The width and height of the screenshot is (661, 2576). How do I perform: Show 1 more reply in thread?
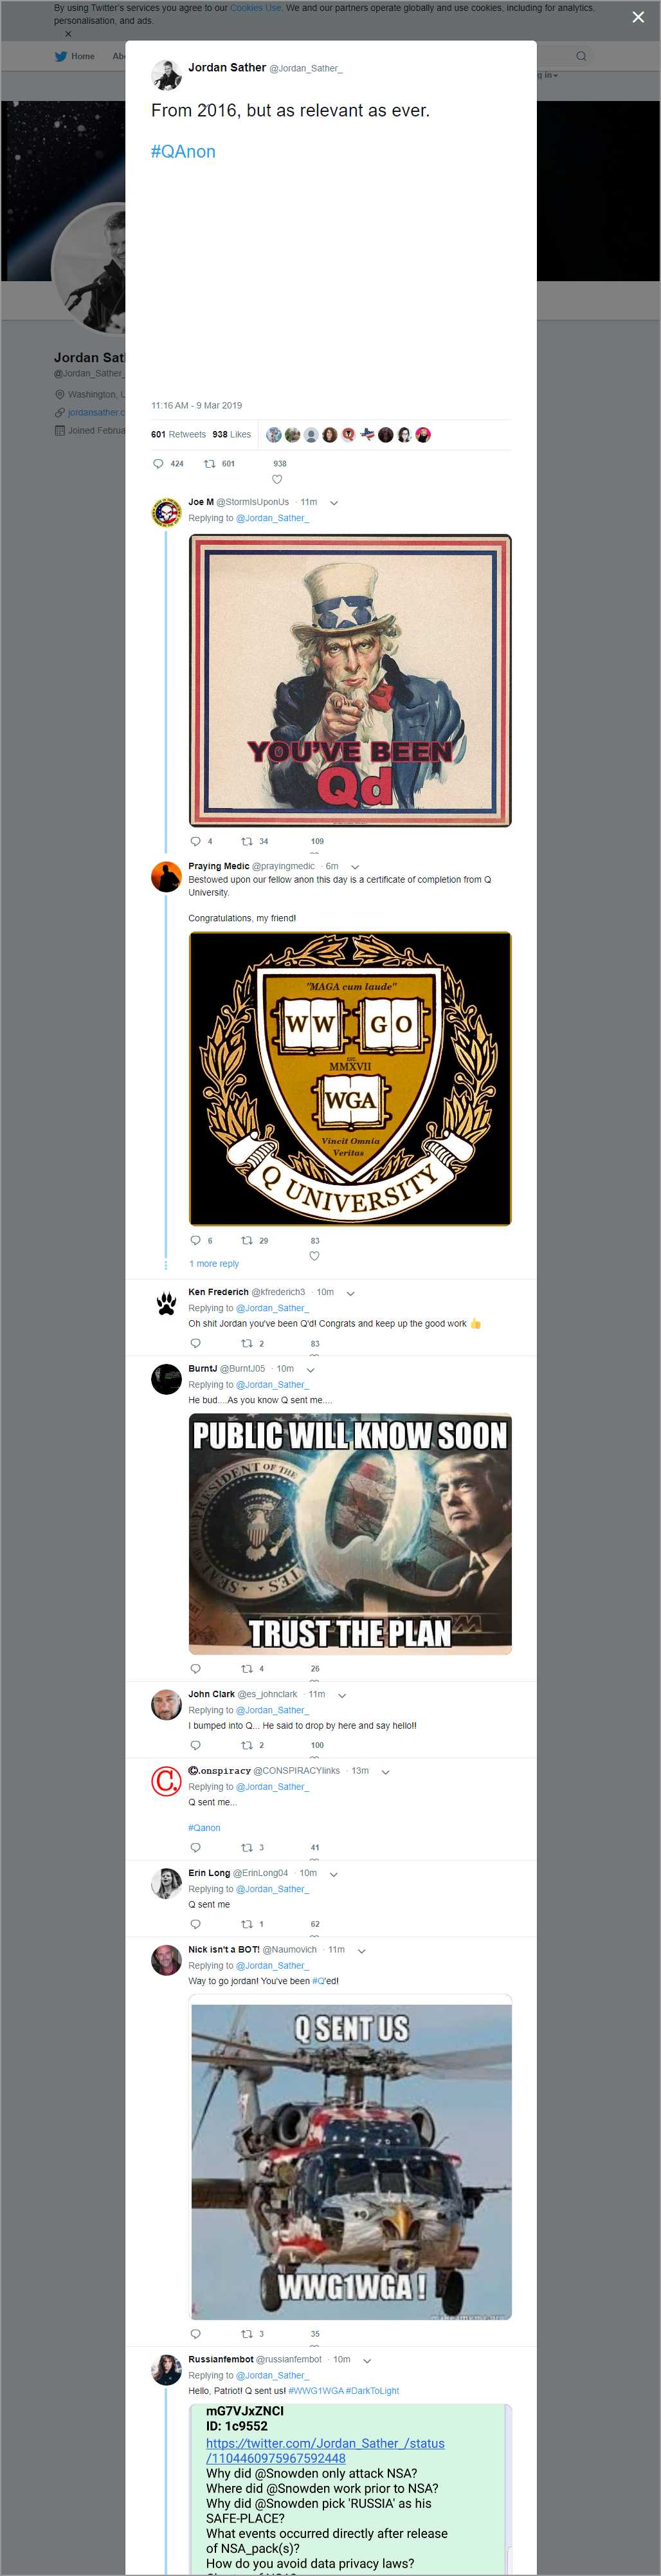point(214,1264)
